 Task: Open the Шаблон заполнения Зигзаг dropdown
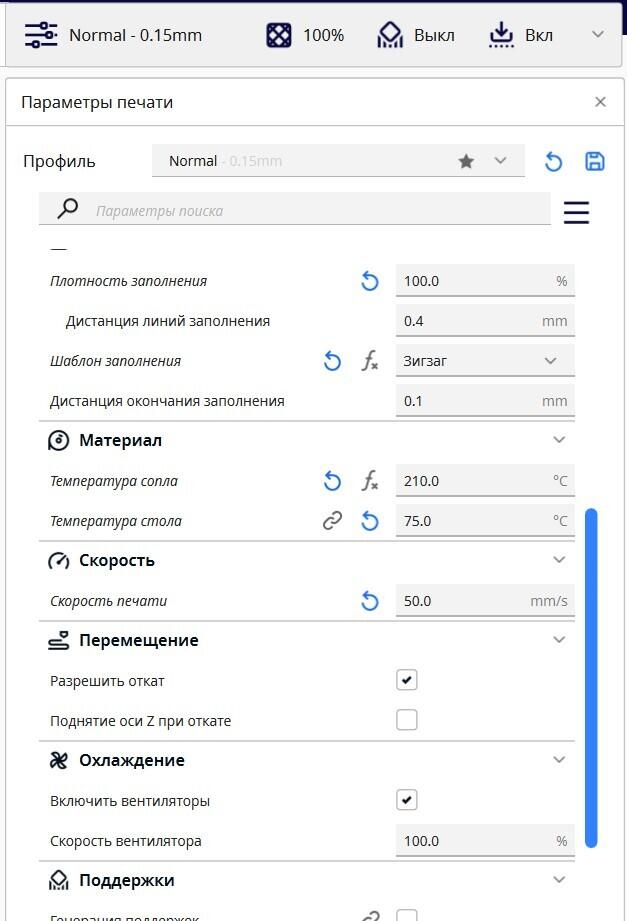[485, 361]
